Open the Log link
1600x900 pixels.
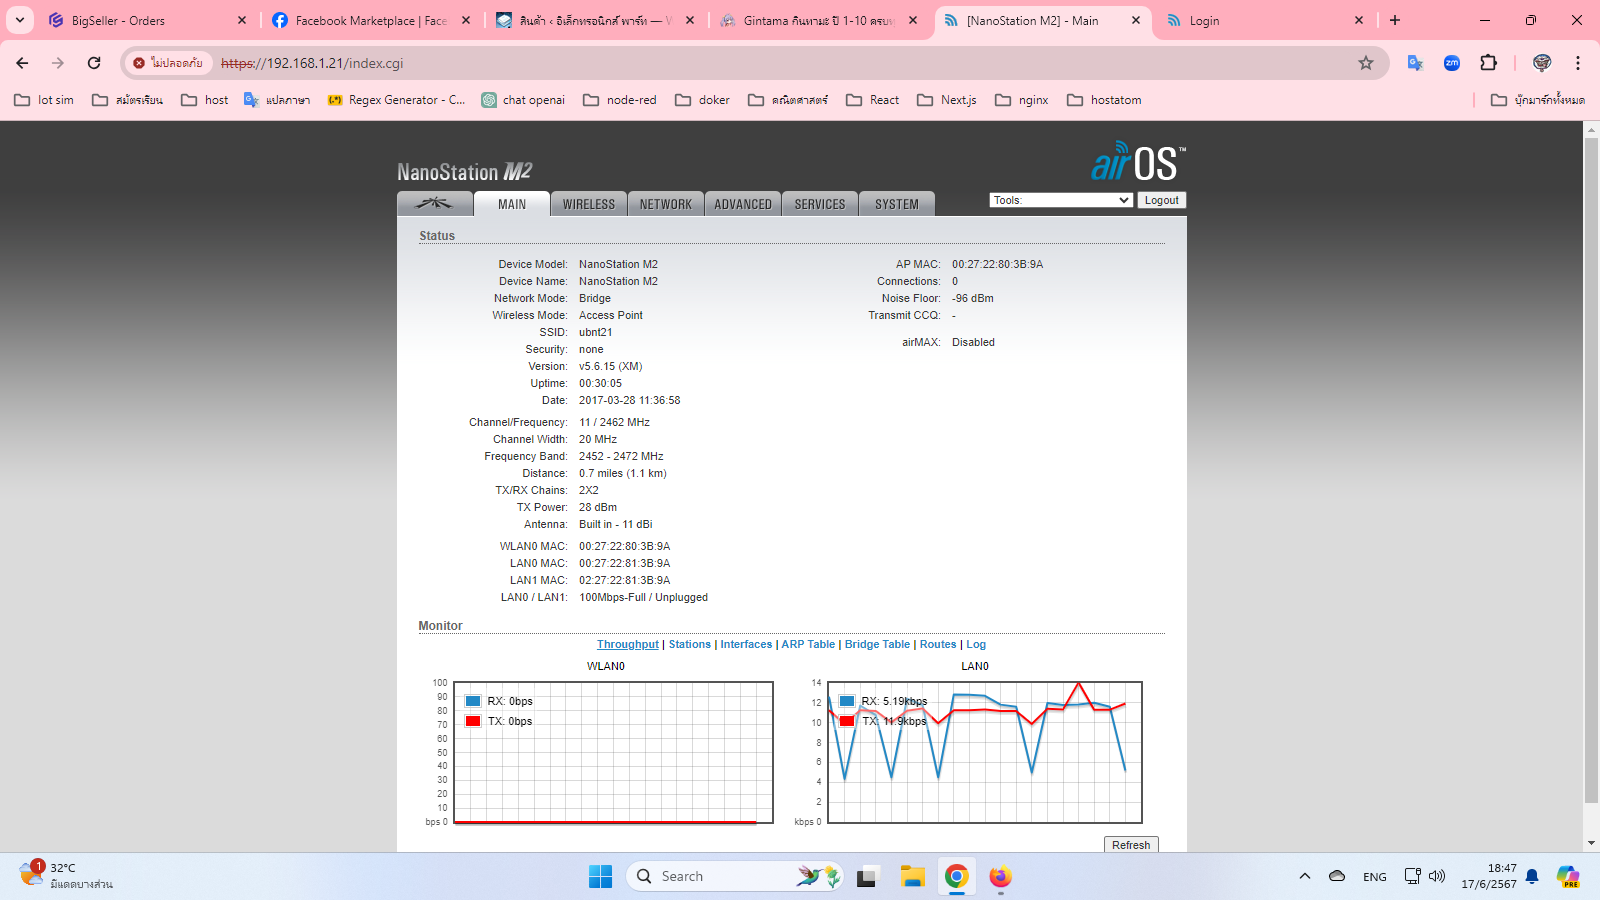[x=976, y=645]
